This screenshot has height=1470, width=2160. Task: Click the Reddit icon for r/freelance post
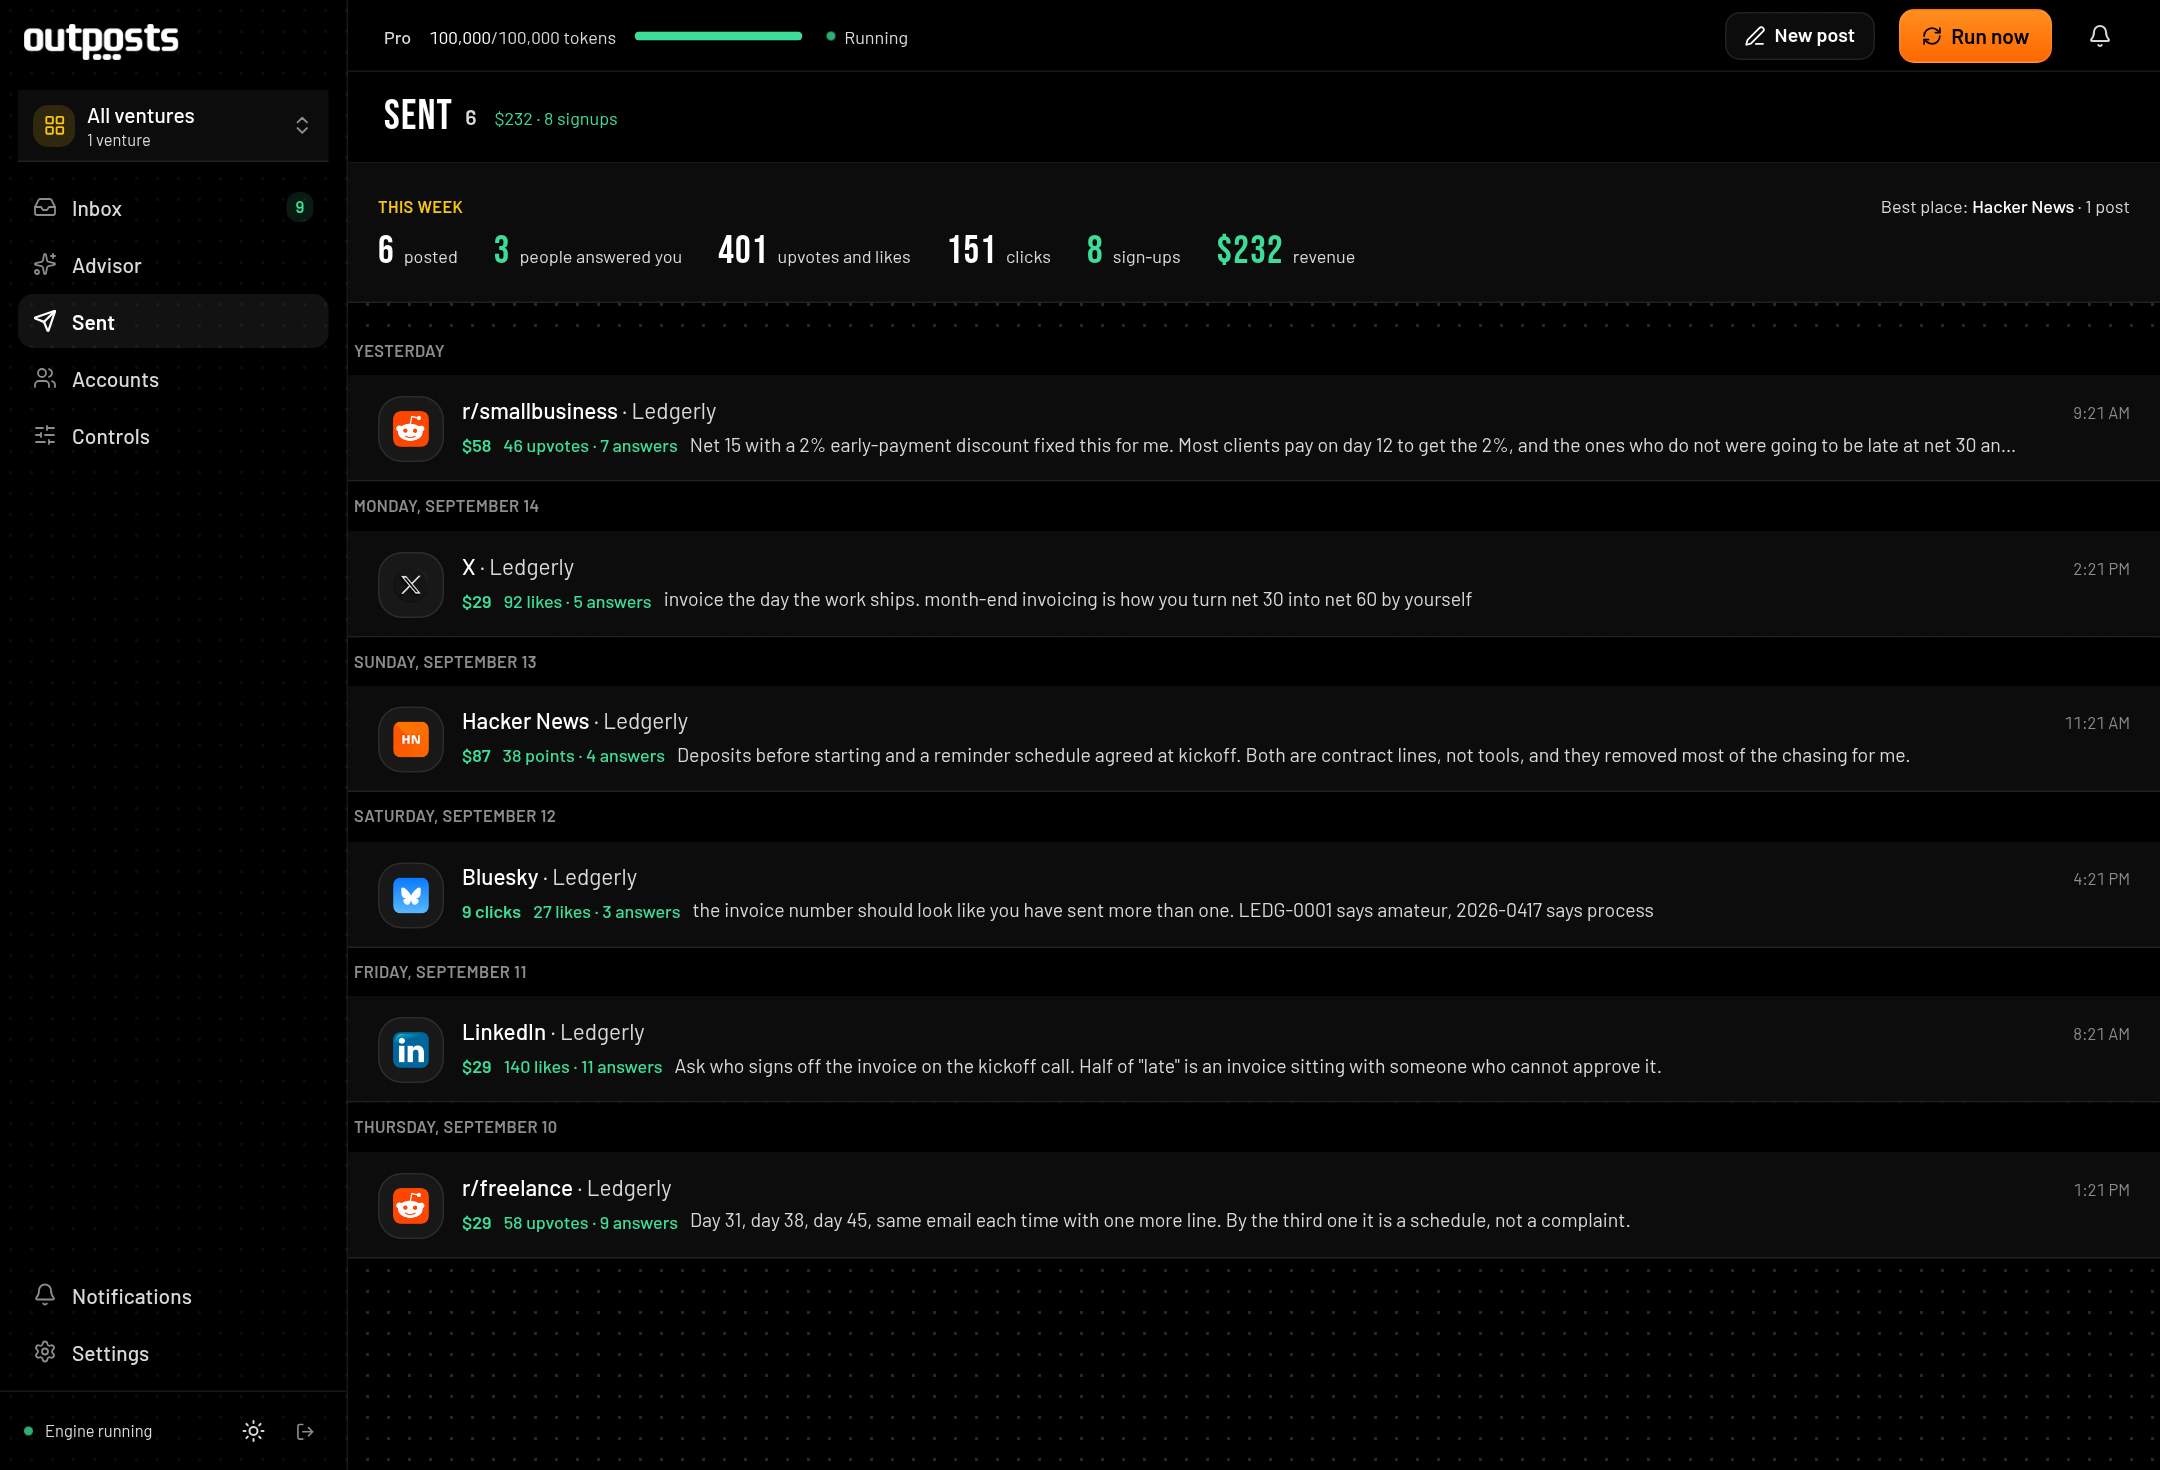411,1206
